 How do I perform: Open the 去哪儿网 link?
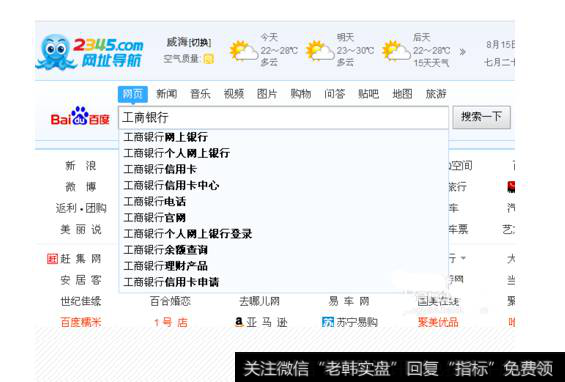click(x=259, y=301)
